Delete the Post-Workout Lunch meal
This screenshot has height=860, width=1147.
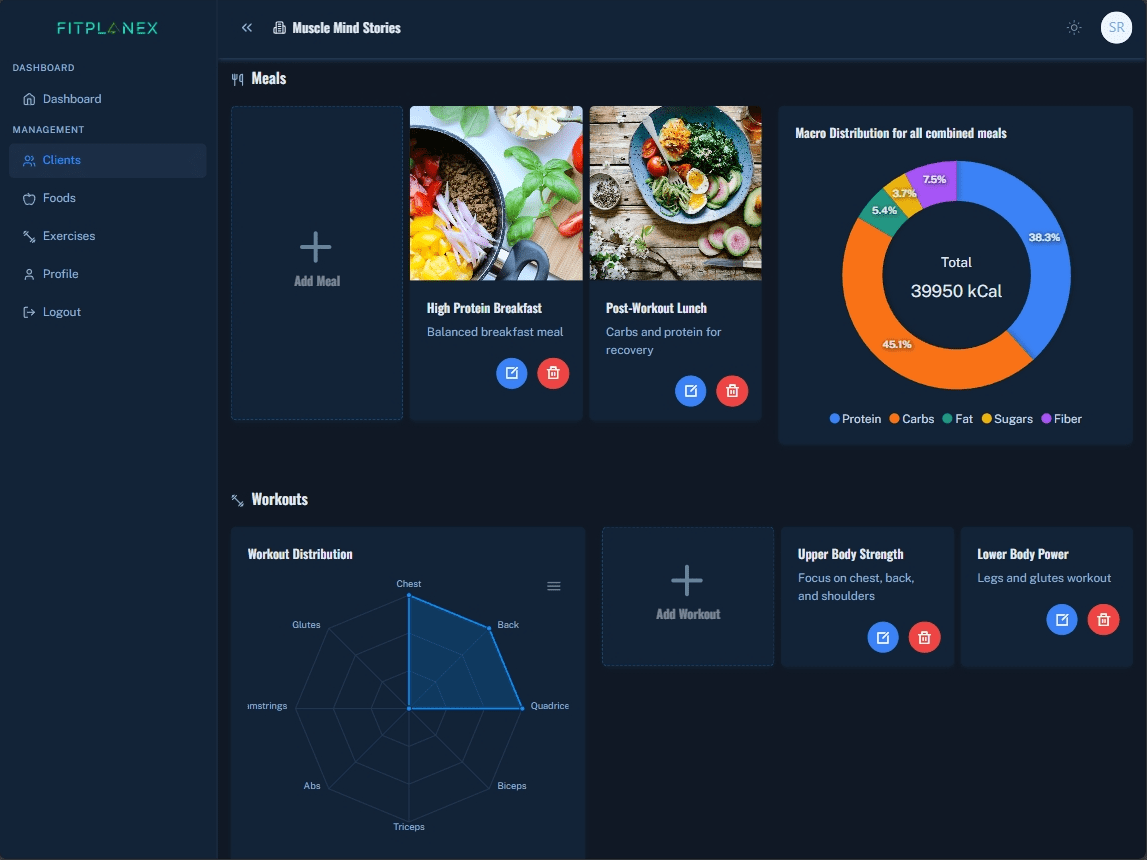click(732, 391)
